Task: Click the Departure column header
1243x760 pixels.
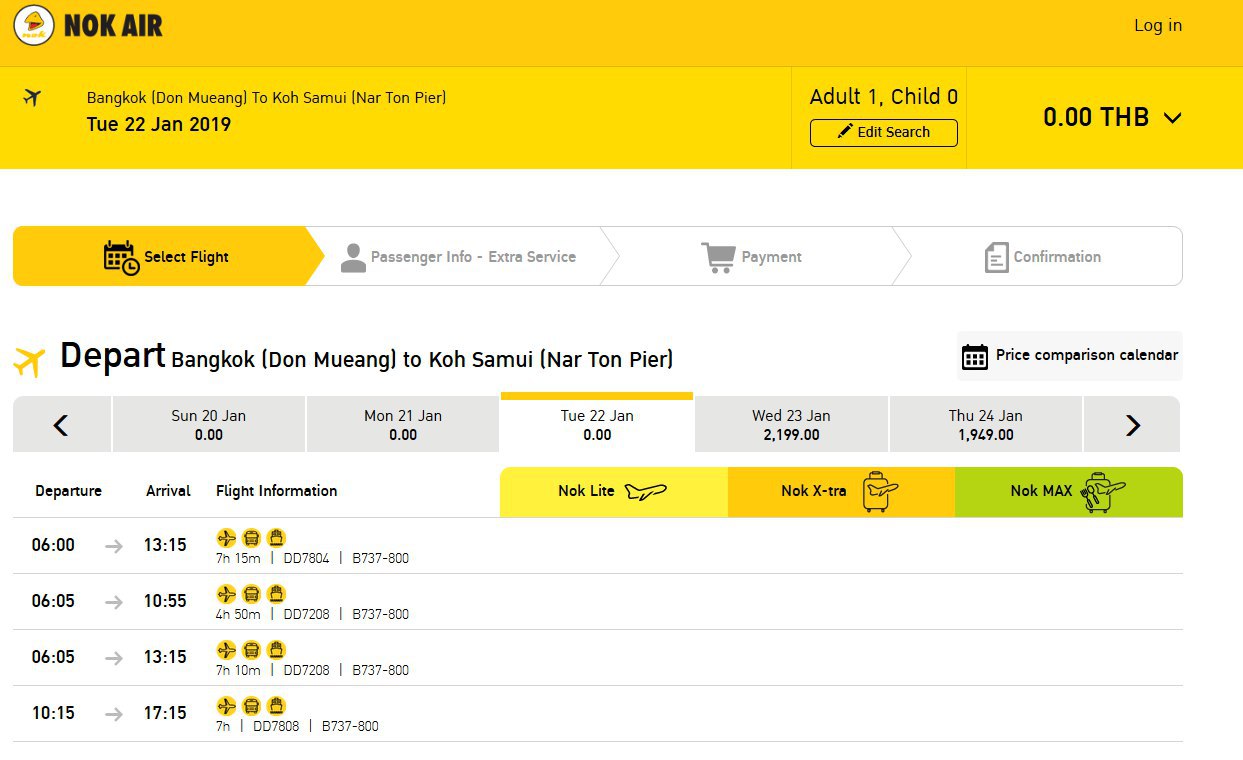Action: 69,491
